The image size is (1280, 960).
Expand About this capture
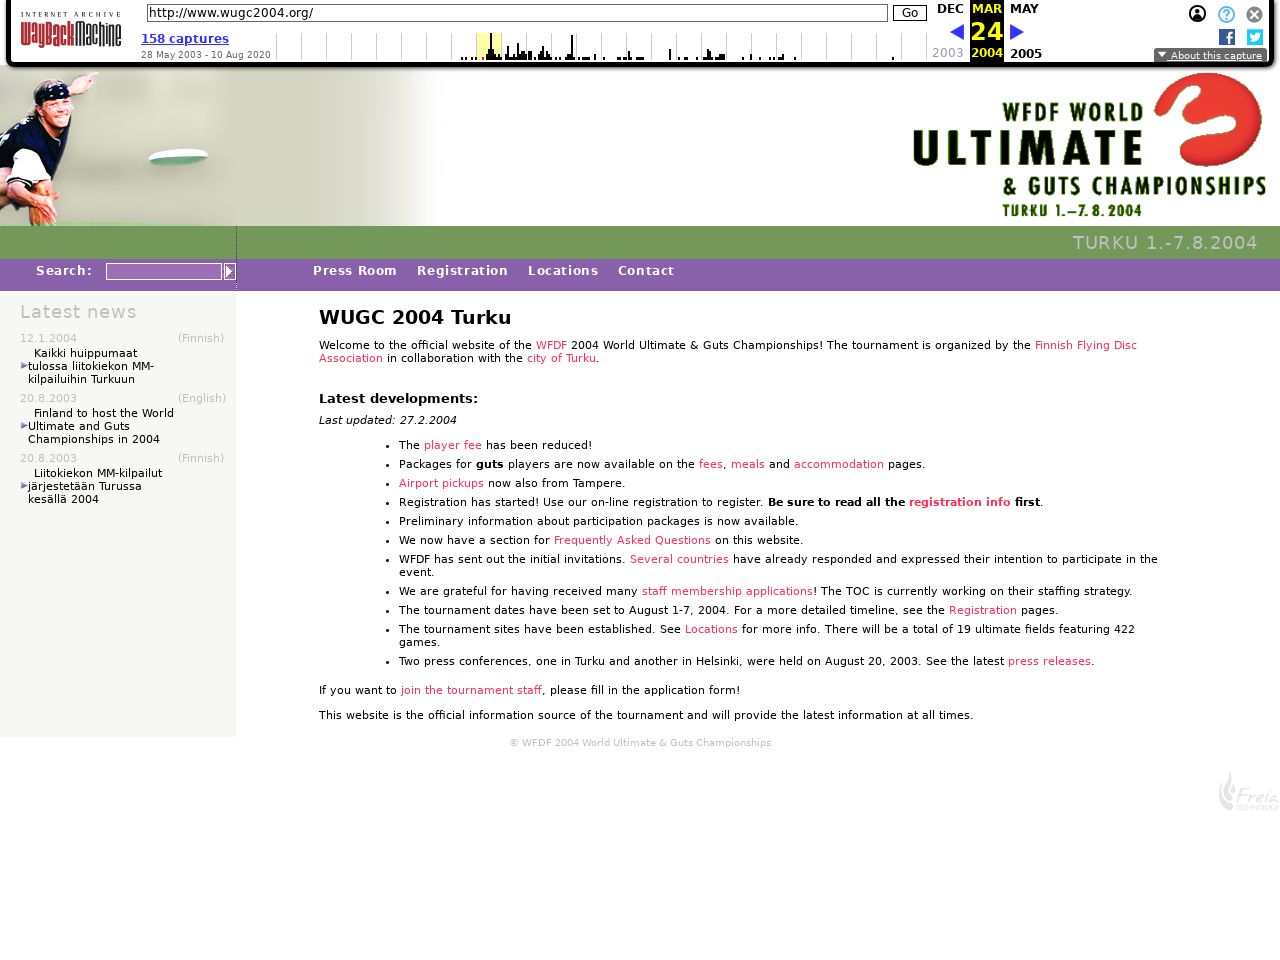[1210, 56]
